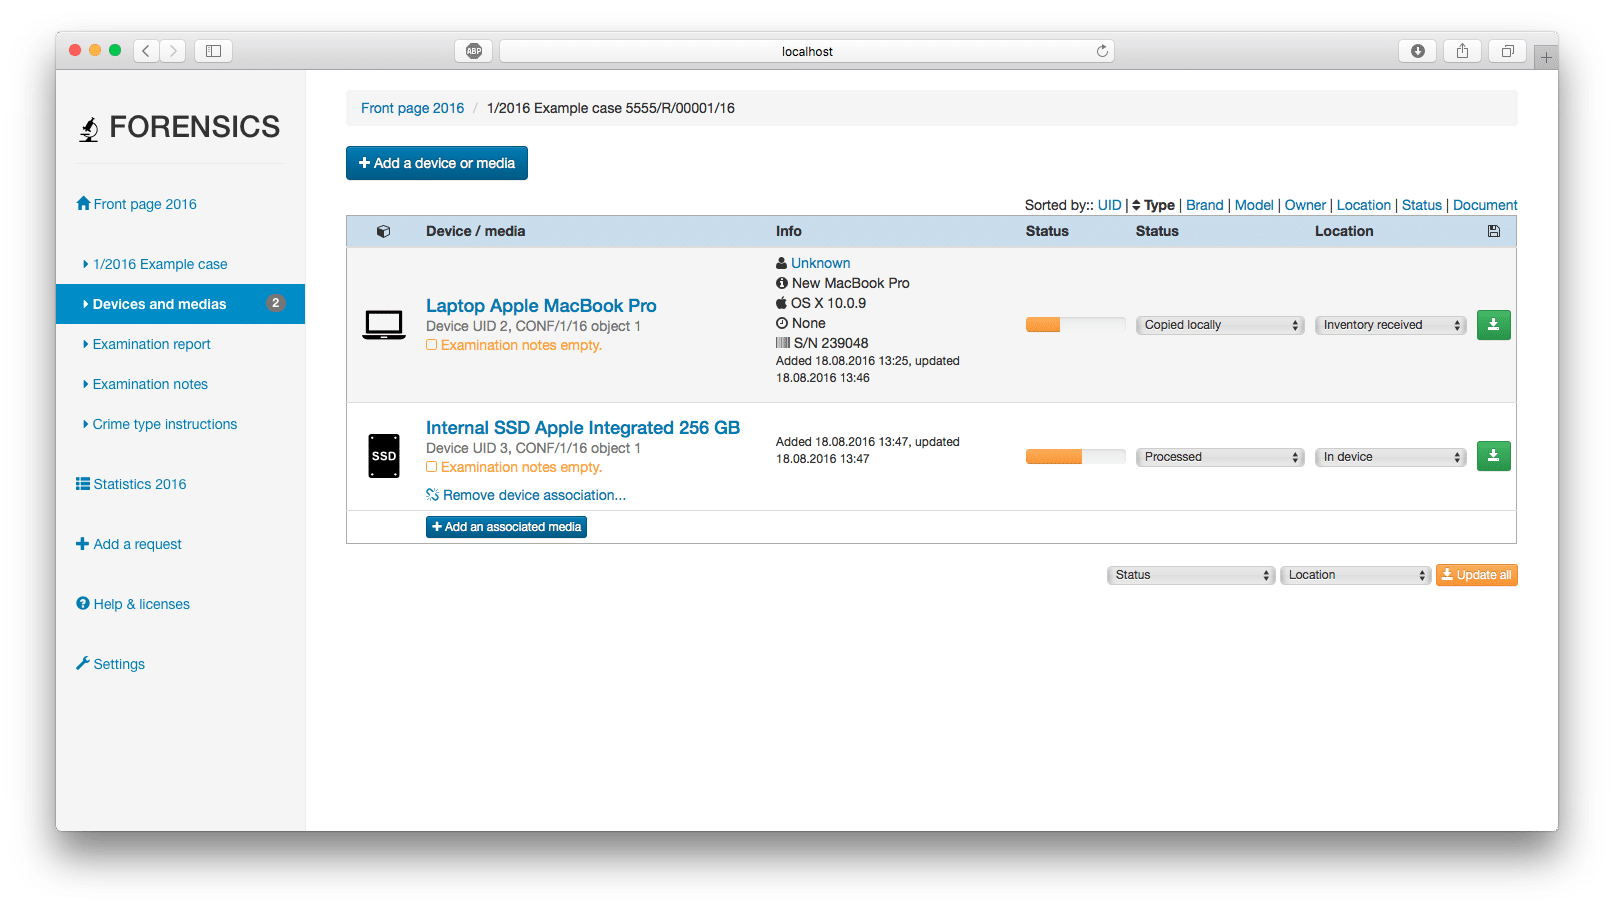Viewport: 1614px width, 911px height.
Task: Open the Inventory received location dropdown
Action: coord(1390,325)
